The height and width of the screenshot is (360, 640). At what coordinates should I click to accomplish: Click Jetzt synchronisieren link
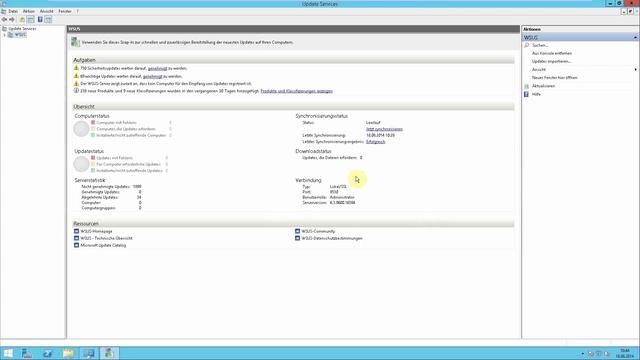pyautogui.click(x=384, y=129)
